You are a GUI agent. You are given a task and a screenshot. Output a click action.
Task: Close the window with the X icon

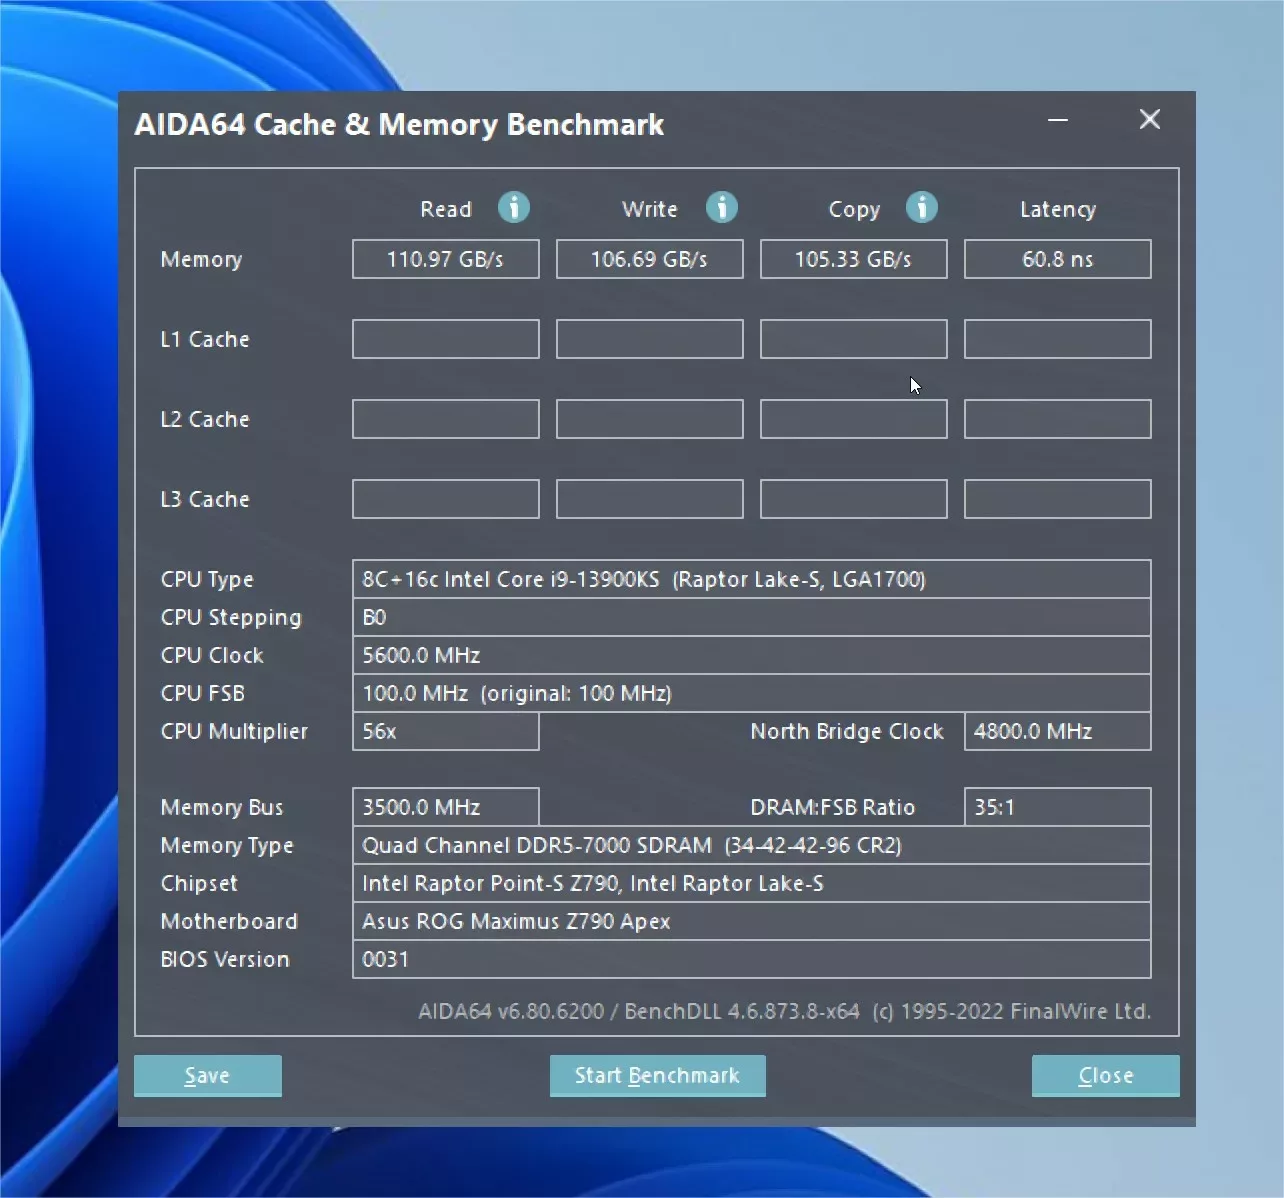[x=1149, y=120]
